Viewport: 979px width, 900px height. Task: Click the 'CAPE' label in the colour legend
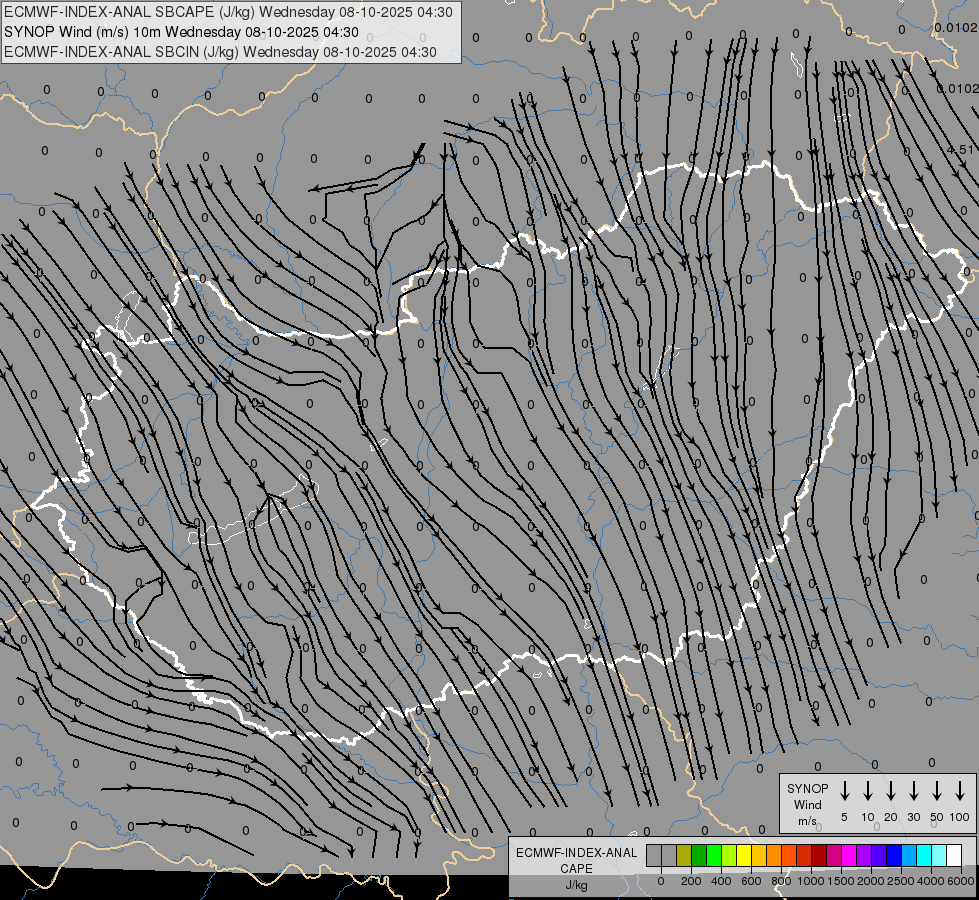(x=576, y=869)
